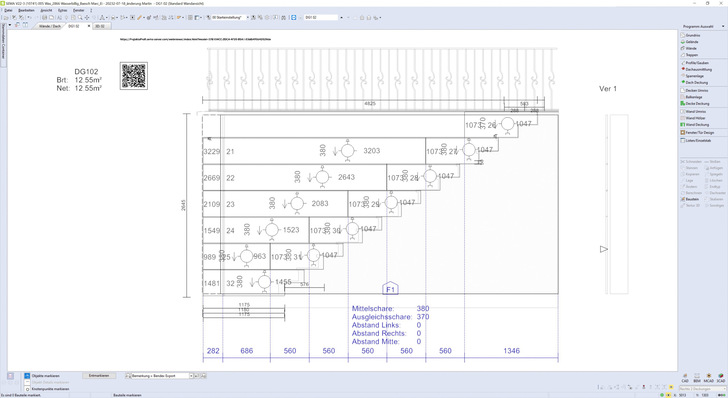
Task: Select Dachausmittlung in the right panel
Action: click(x=698, y=69)
